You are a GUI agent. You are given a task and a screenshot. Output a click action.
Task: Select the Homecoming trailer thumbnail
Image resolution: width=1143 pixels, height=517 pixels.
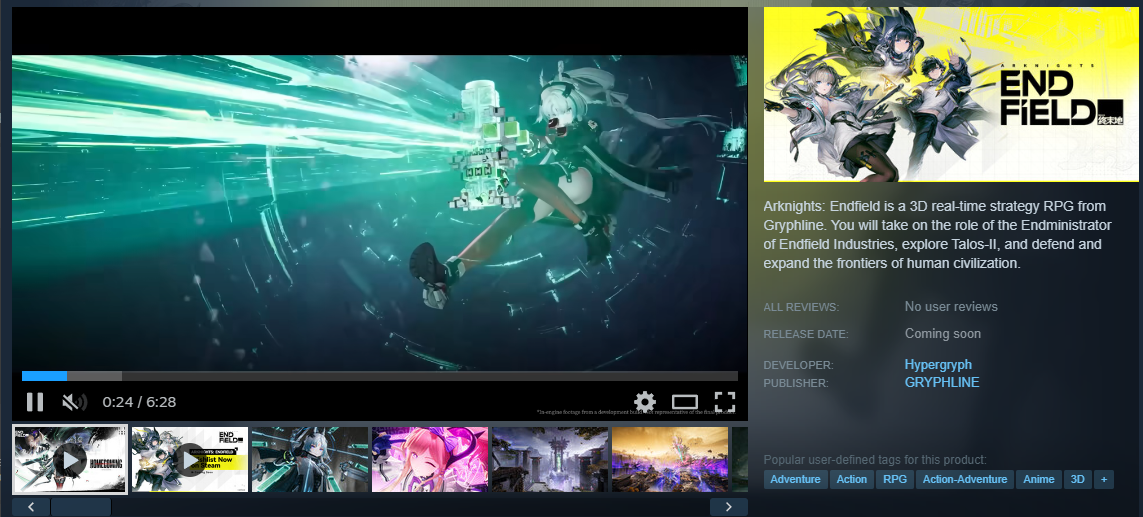click(70, 459)
